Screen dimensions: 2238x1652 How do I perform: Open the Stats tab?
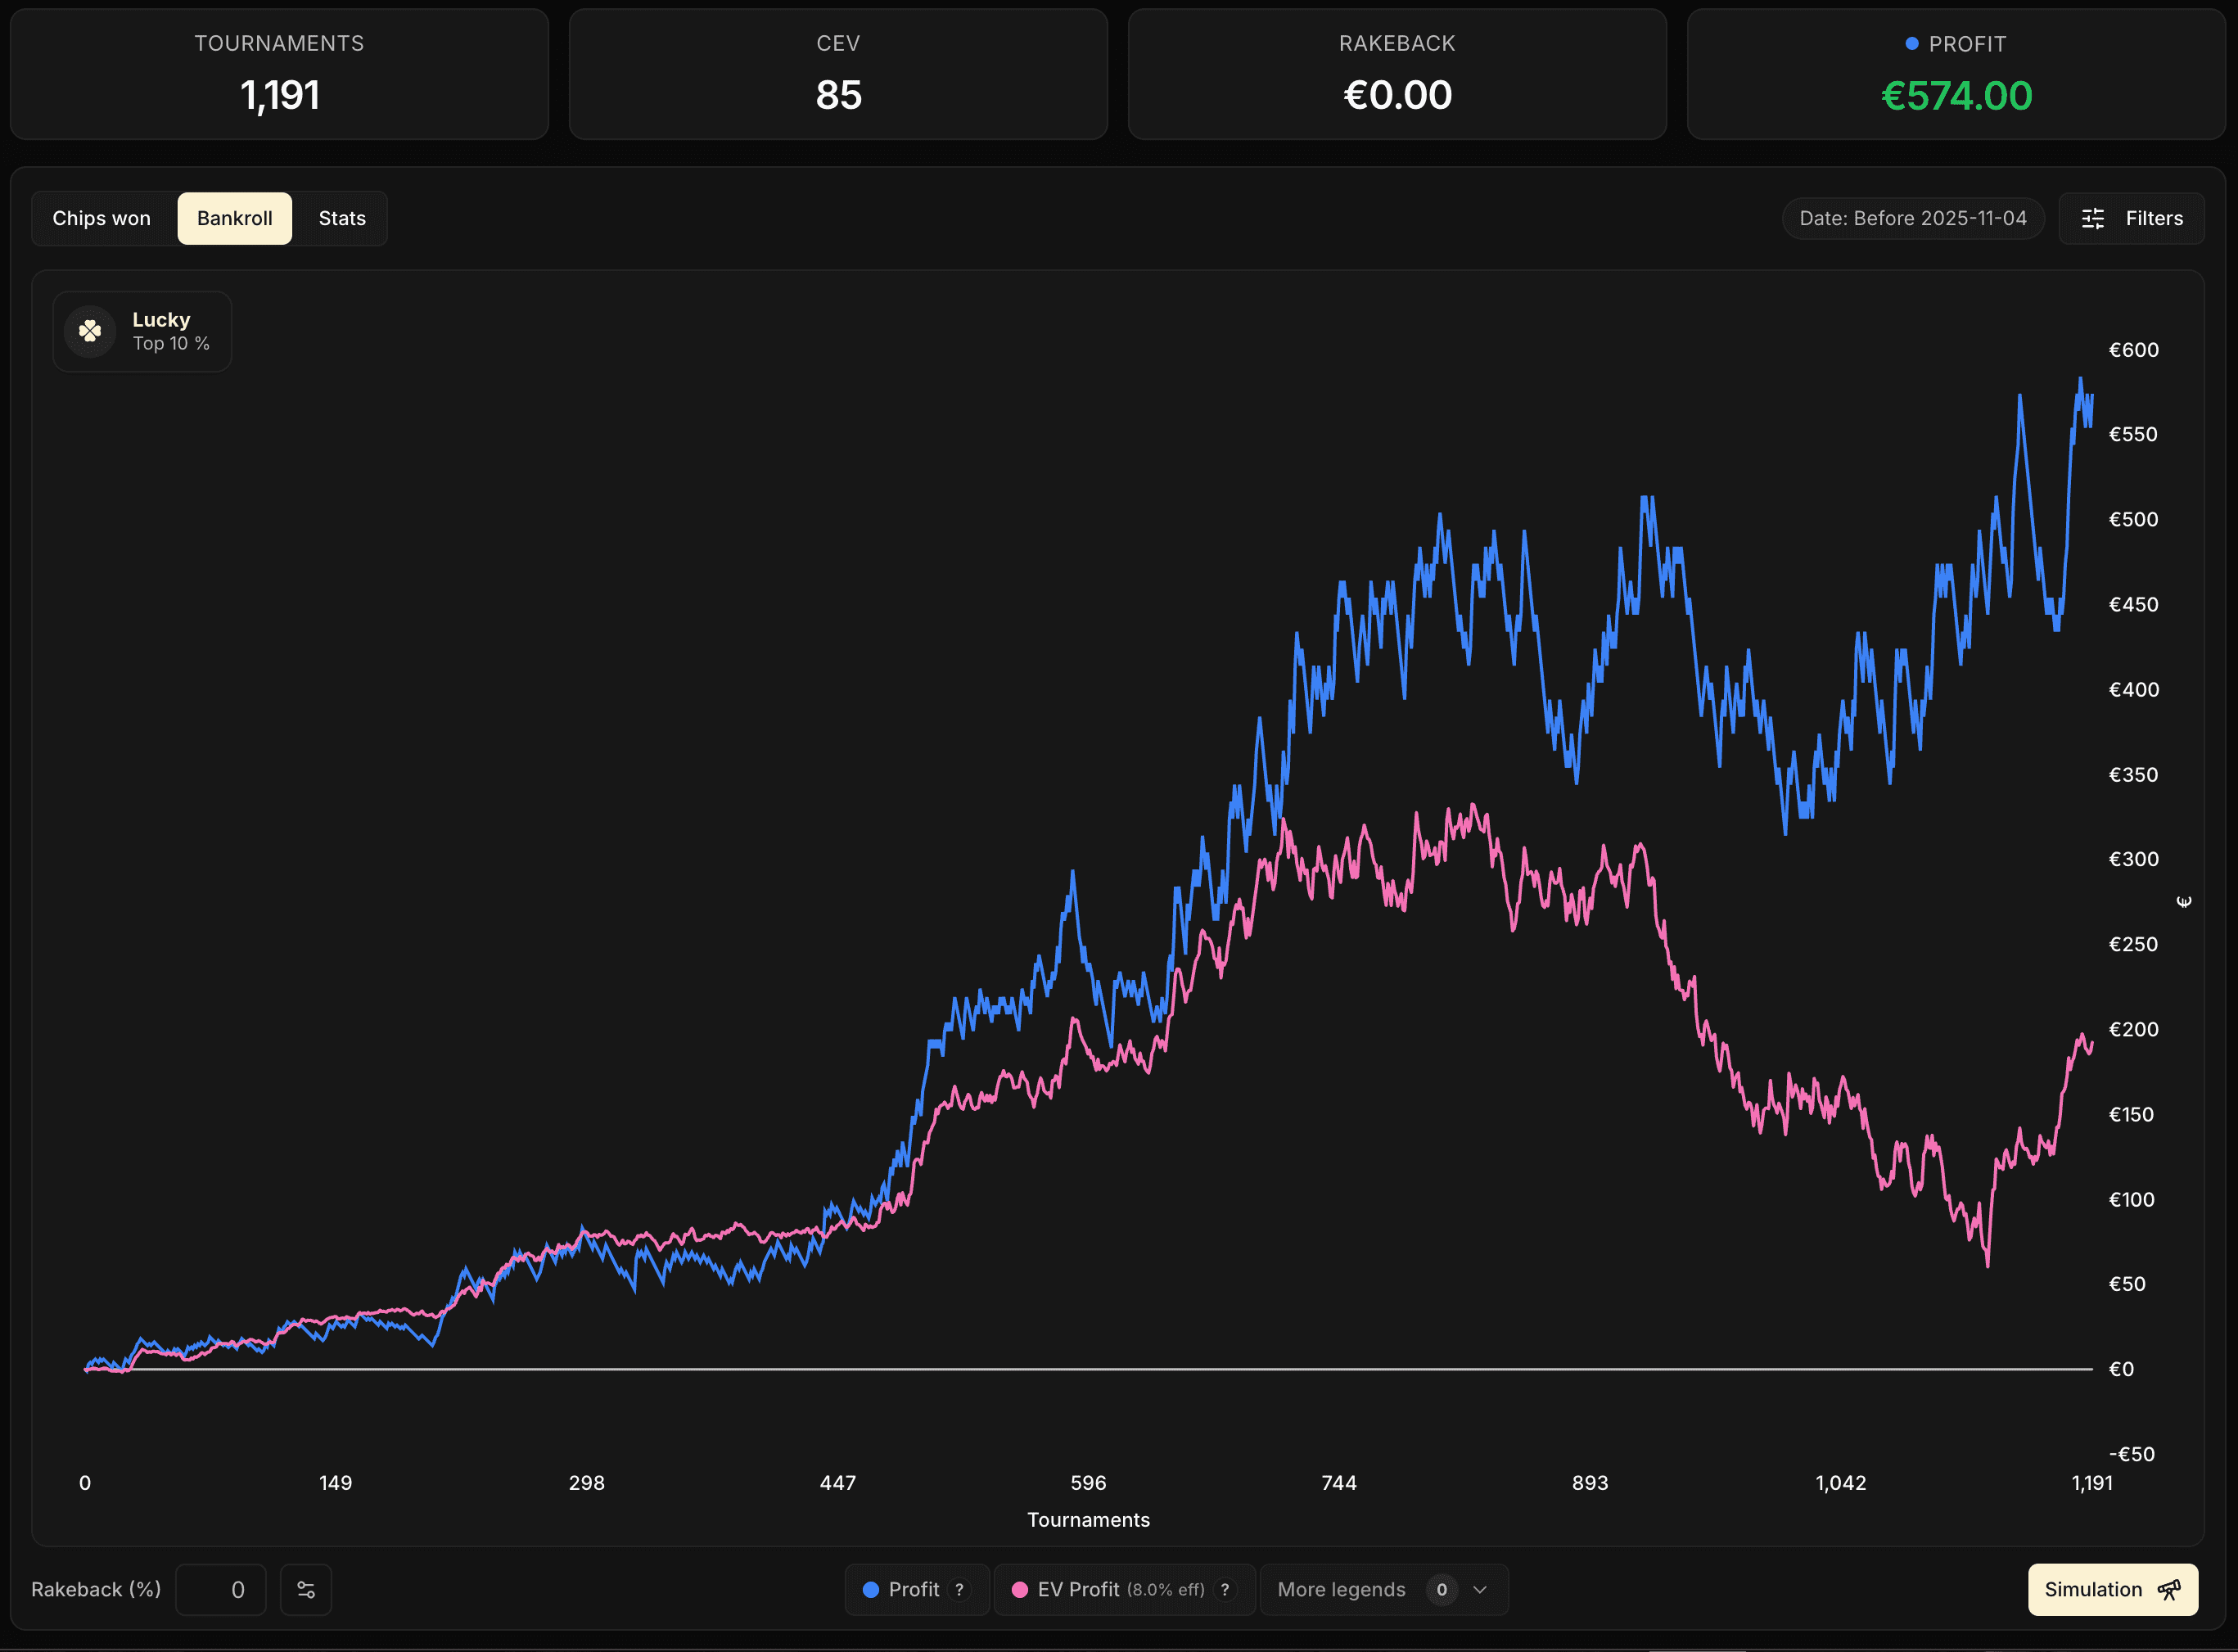tap(341, 218)
